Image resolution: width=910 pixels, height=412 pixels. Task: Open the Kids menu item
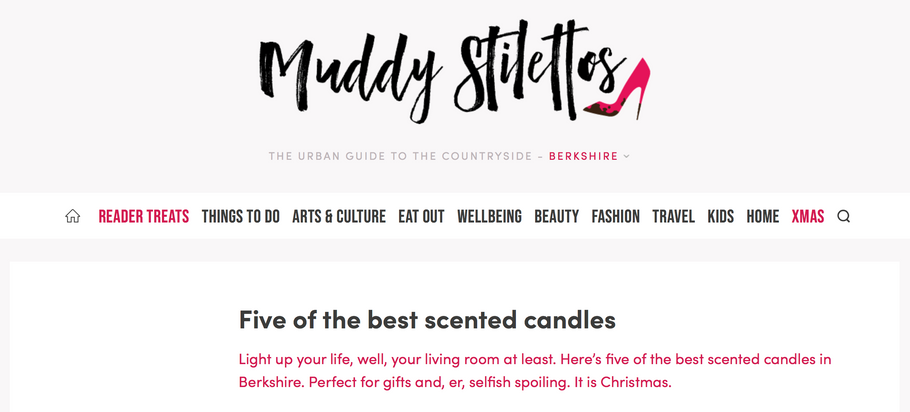point(720,216)
